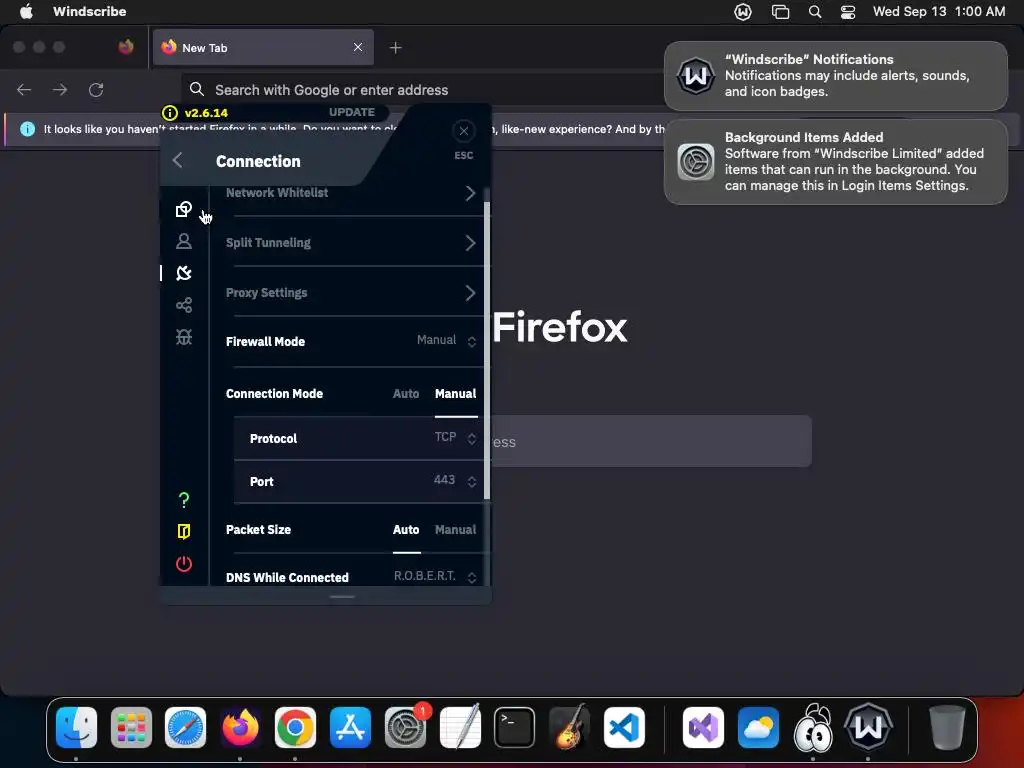Click the Windscribe app icon in Dock
Image resolution: width=1024 pixels, height=768 pixels.
click(x=868, y=728)
